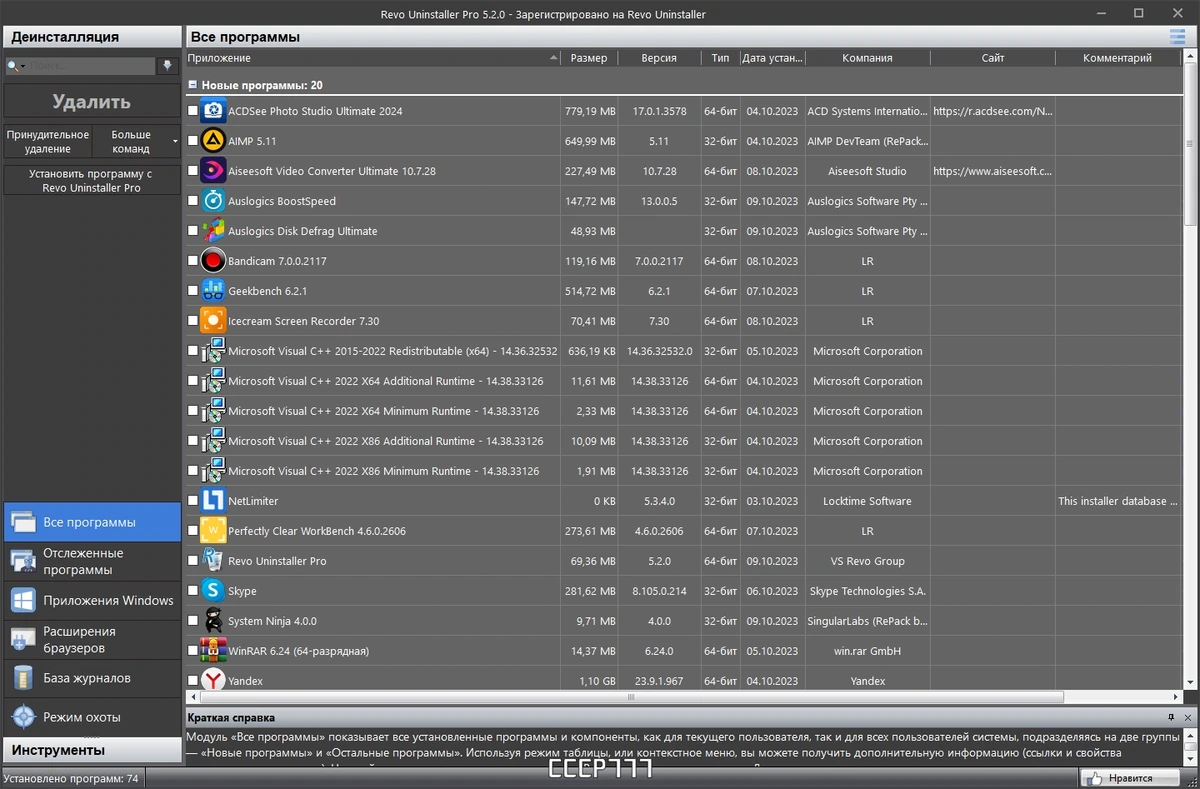Expand the Деинсталляция section header

point(92,37)
